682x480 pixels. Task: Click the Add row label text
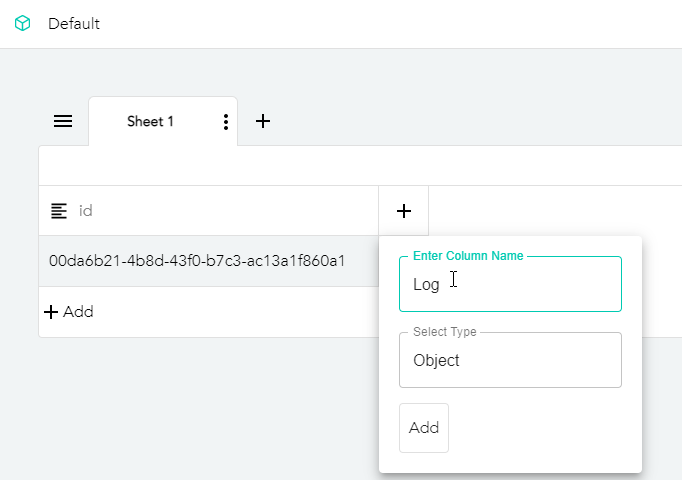pos(78,312)
